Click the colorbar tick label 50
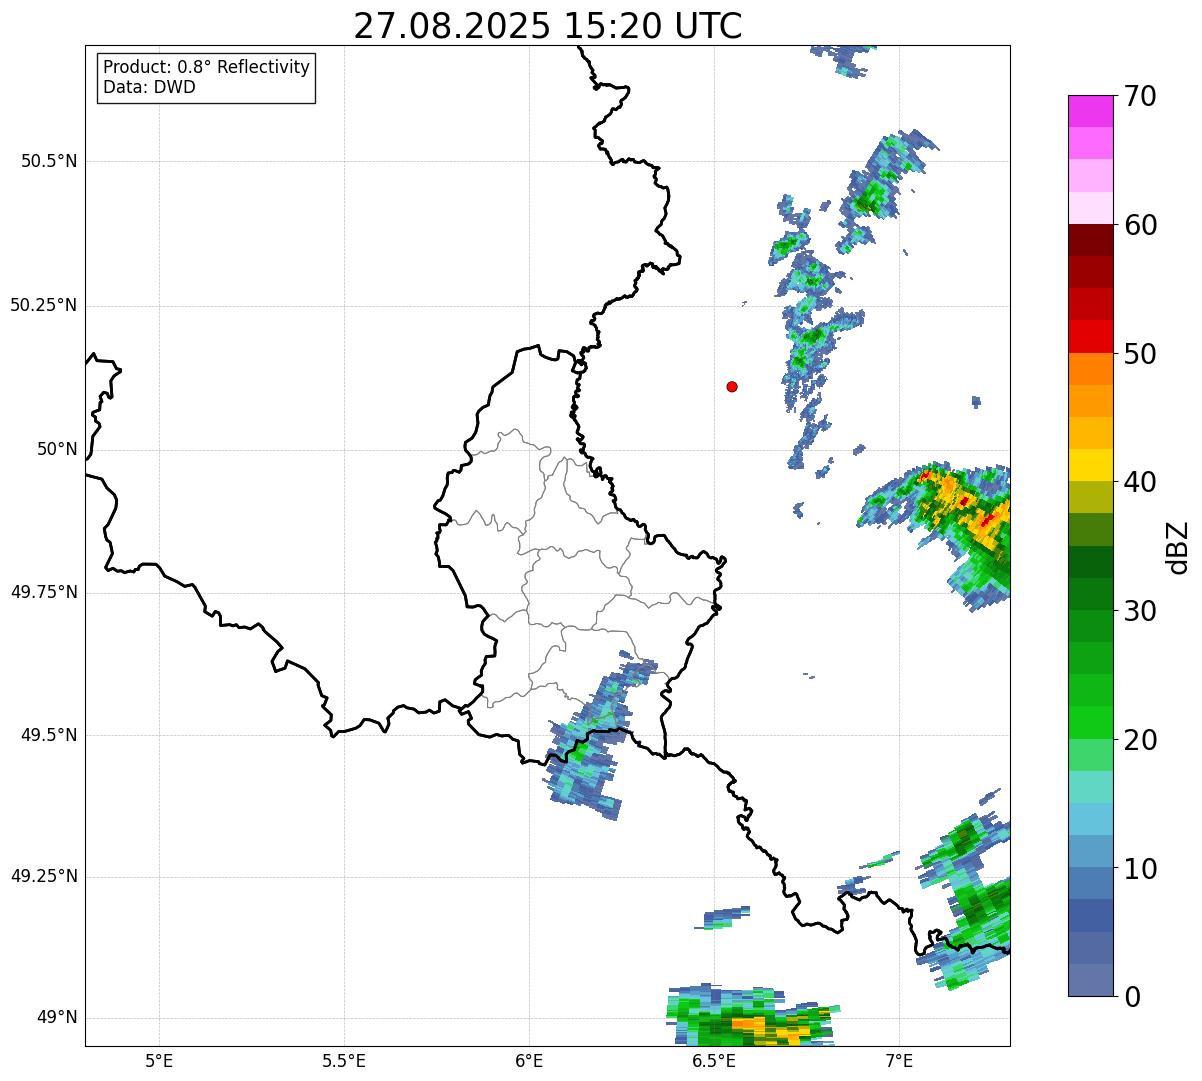This screenshot has height=1081, width=1202. tap(1140, 354)
